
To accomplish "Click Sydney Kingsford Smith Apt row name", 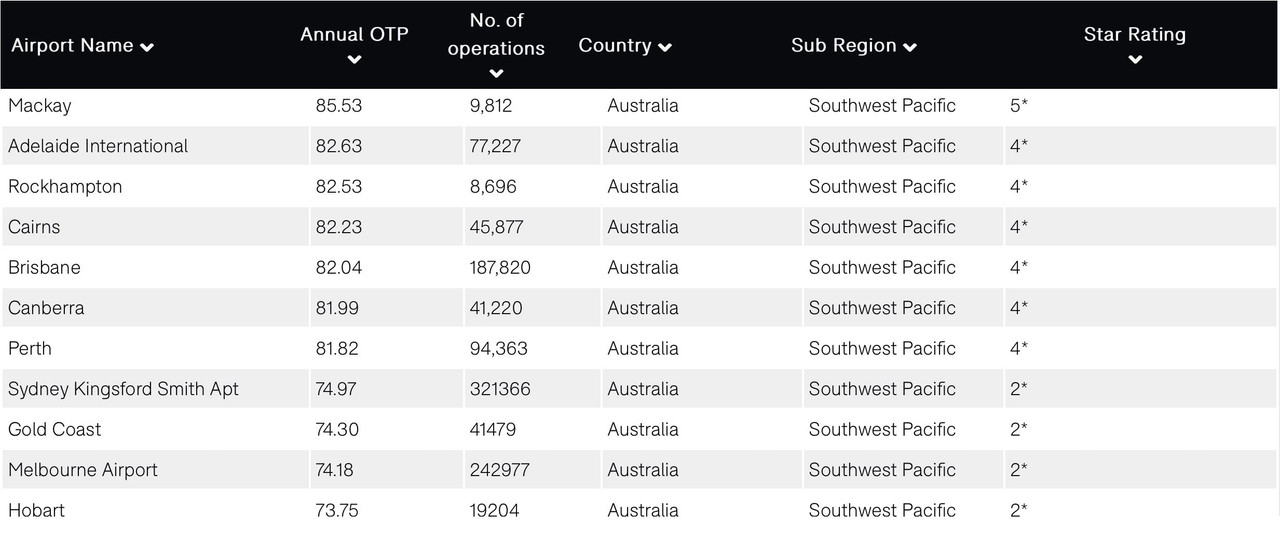I will (123, 389).
